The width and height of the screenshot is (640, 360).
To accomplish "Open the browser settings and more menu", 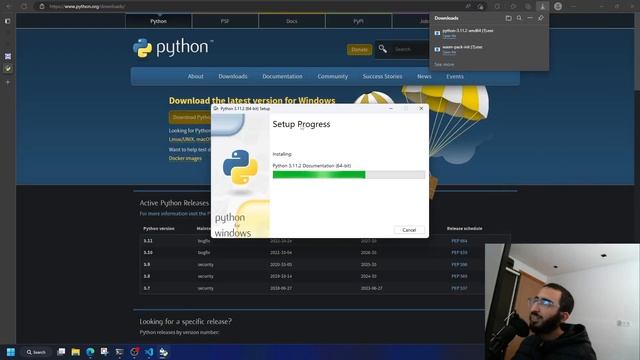I will click(x=573, y=7).
